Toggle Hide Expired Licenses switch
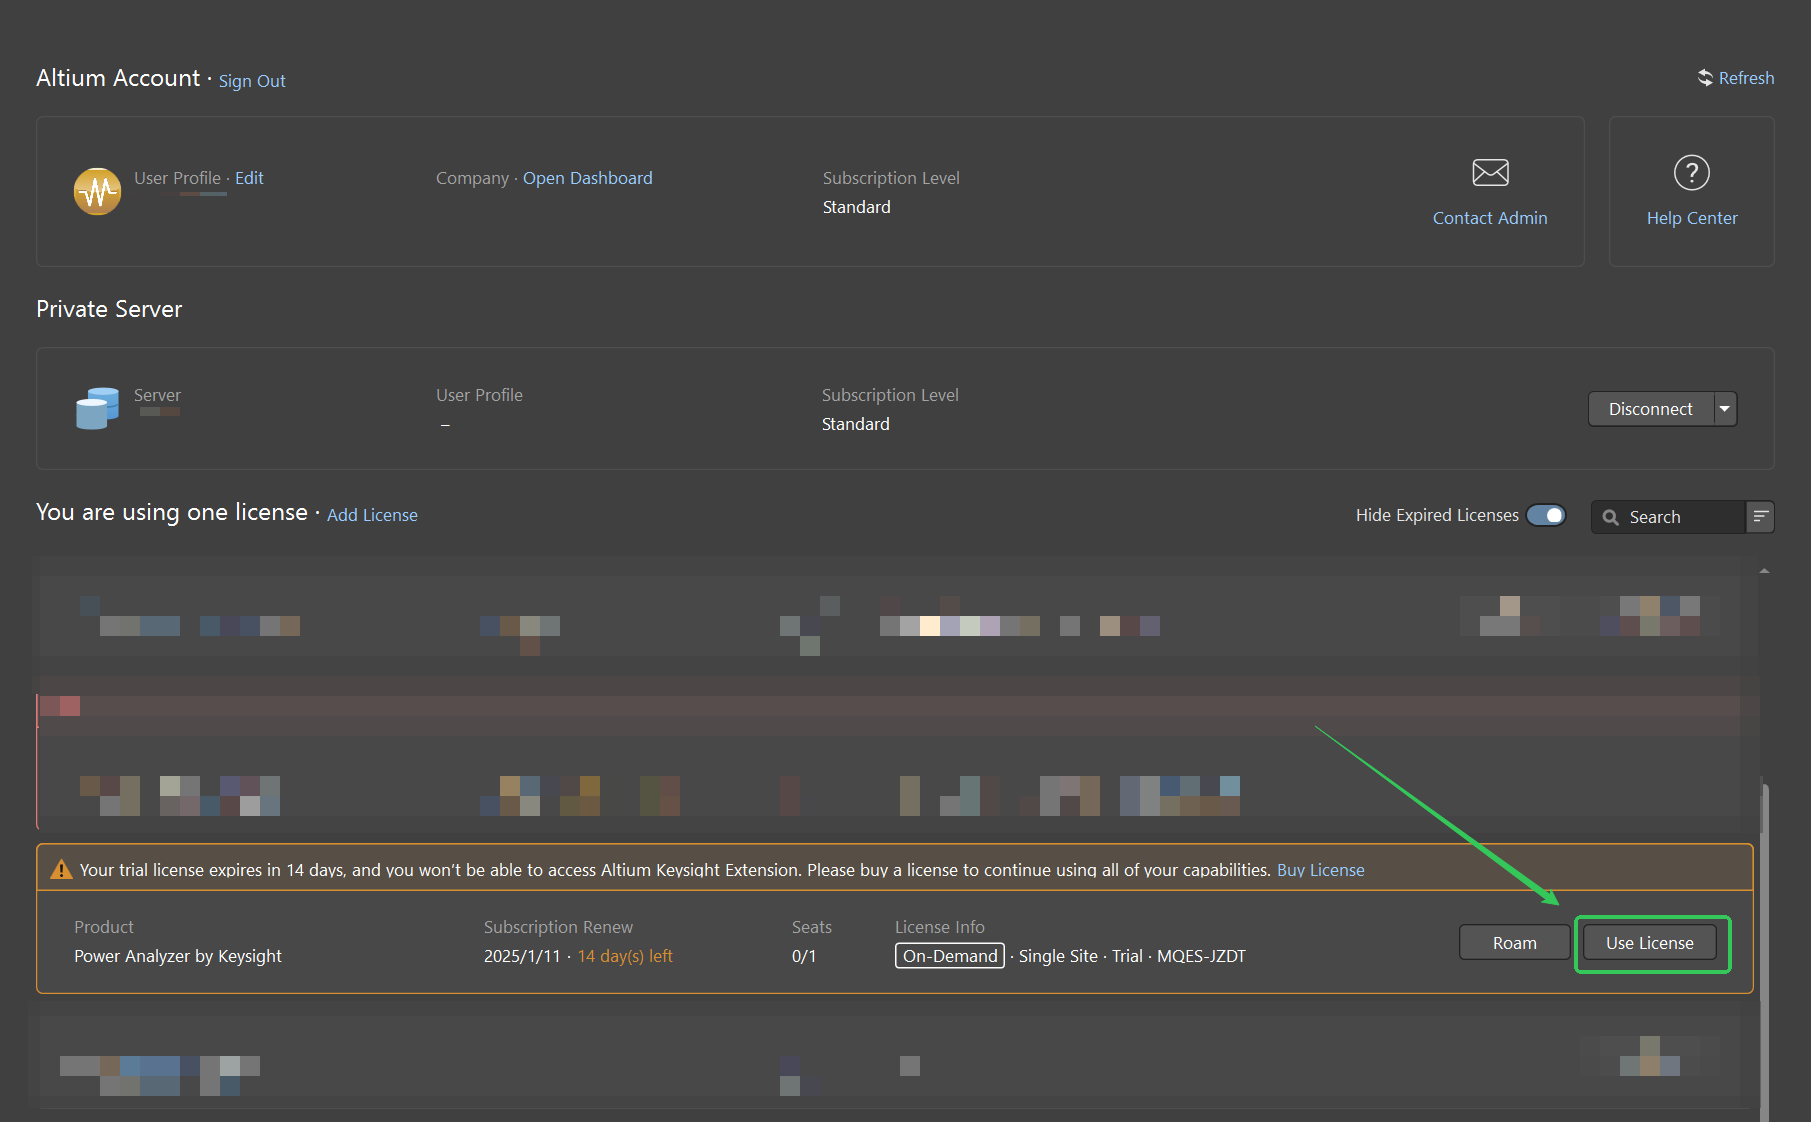The width and height of the screenshot is (1811, 1122). (1546, 515)
